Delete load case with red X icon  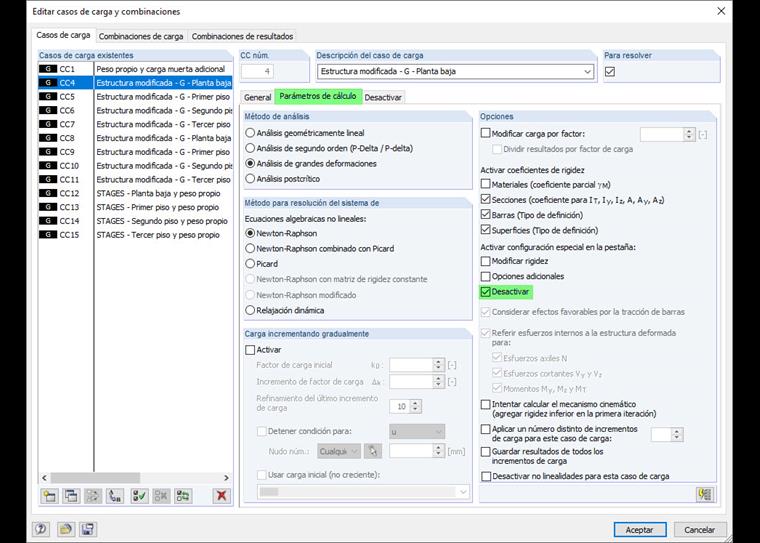pos(222,495)
